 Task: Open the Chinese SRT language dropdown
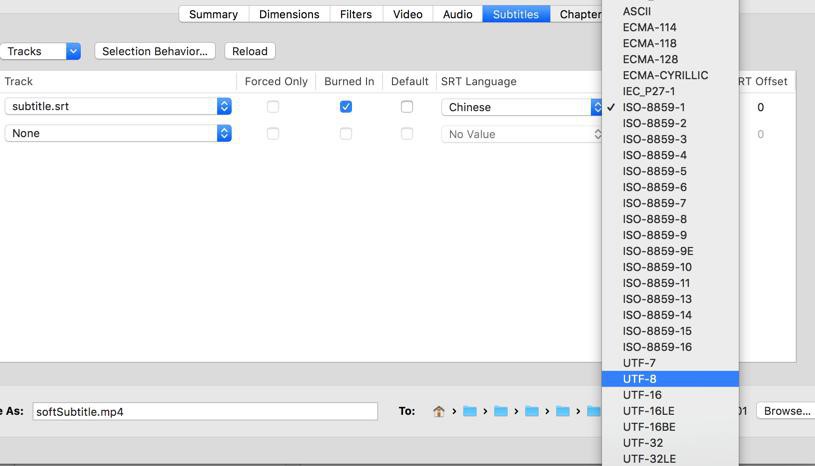pos(522,107)
